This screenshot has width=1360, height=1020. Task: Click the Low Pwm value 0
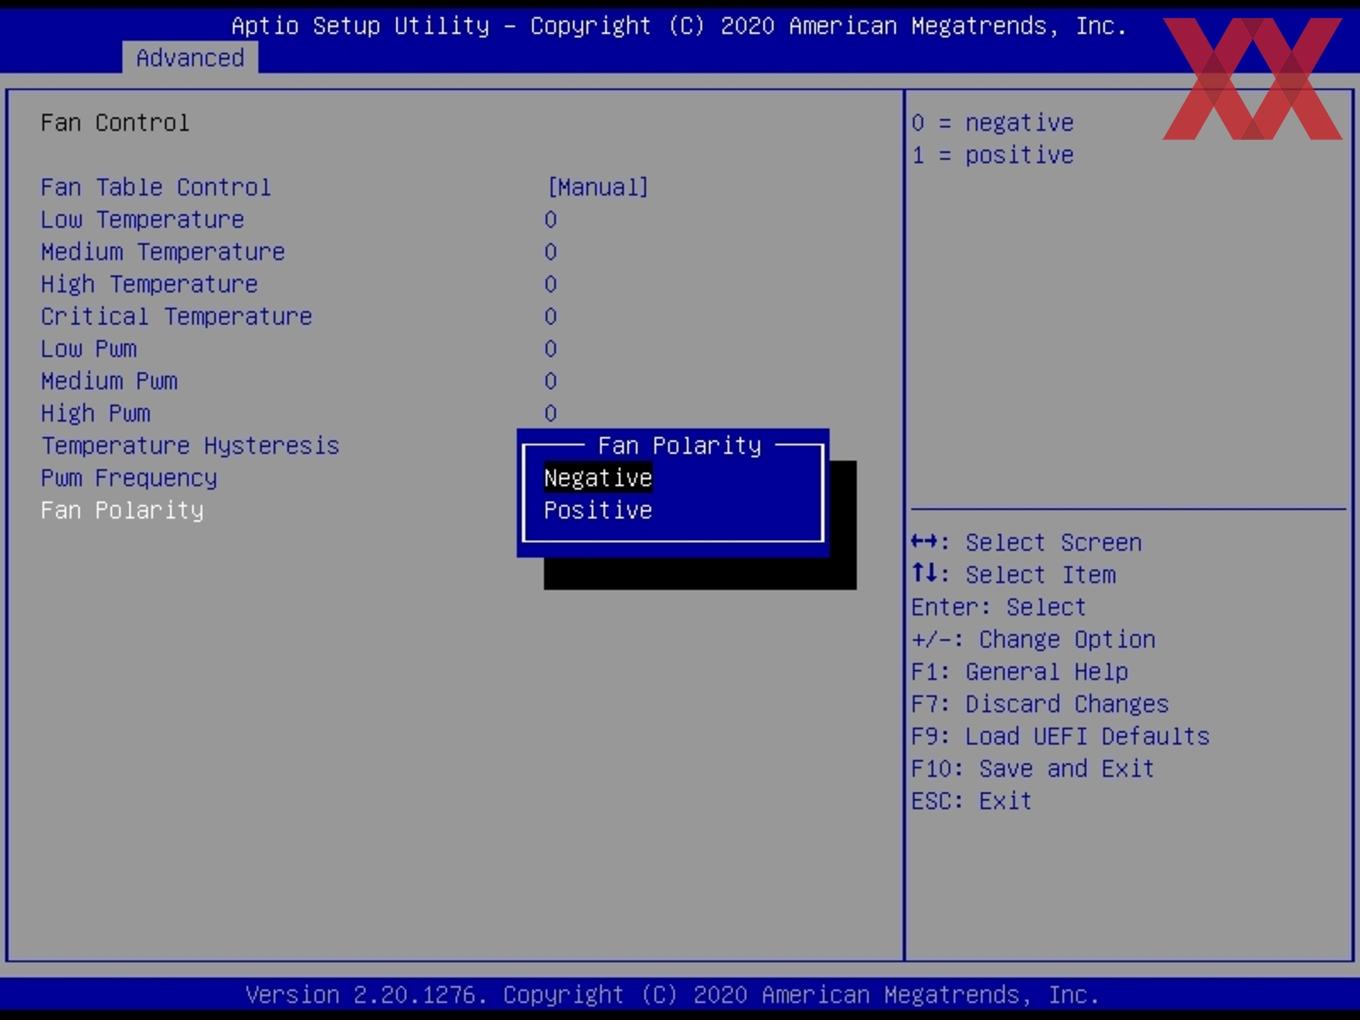click(551, 349)
